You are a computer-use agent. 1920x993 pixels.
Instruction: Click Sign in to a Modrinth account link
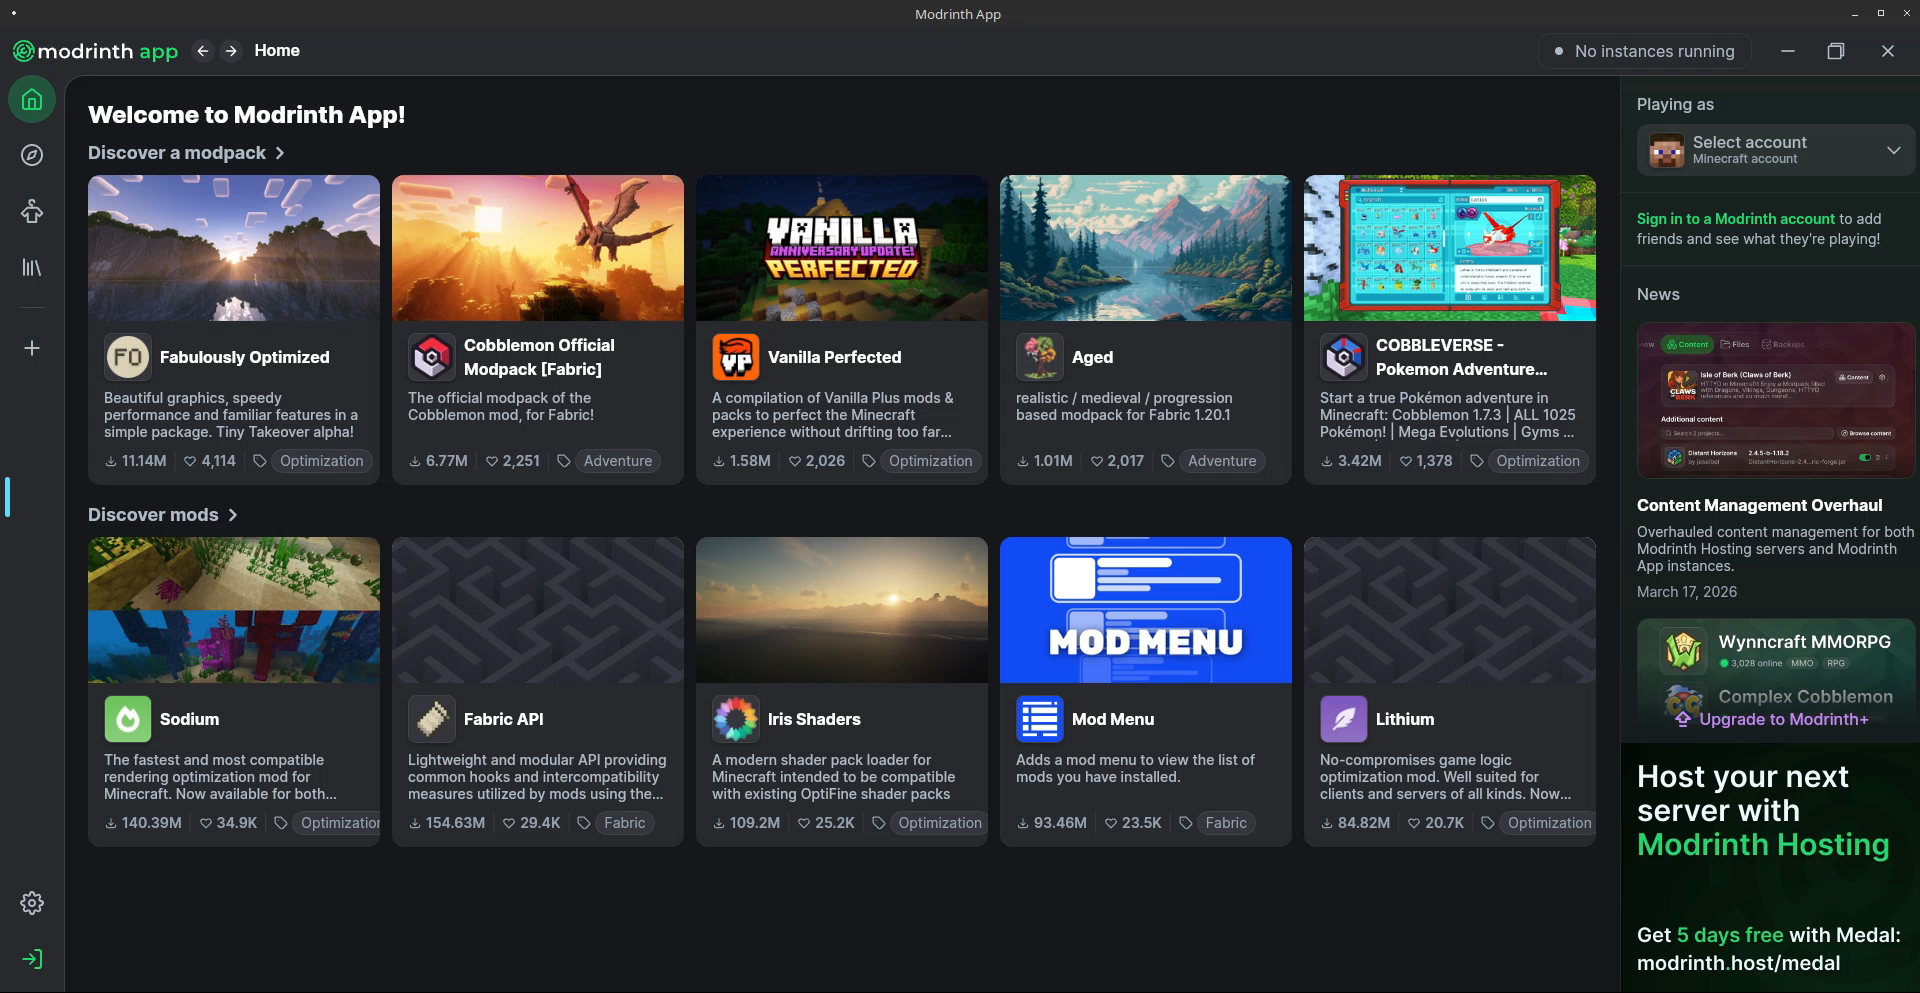point(1735,219)
